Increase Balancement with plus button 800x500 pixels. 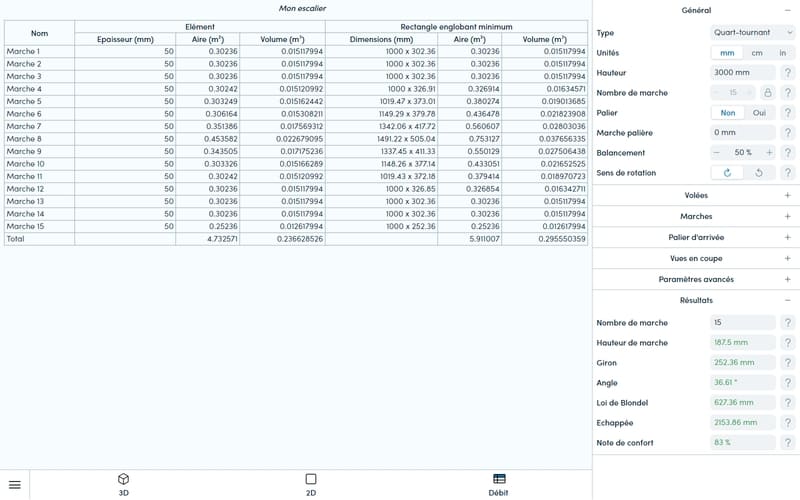(x=769, y=153)
